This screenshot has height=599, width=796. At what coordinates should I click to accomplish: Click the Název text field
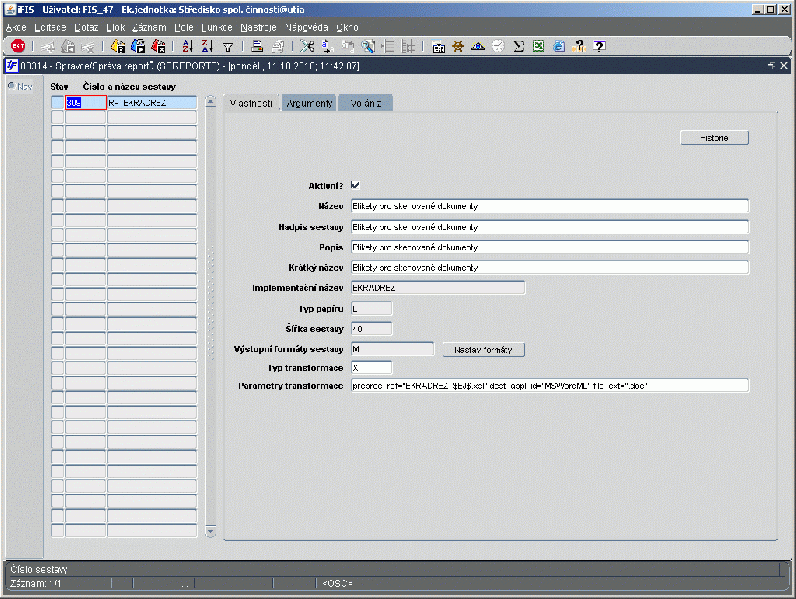549,206
